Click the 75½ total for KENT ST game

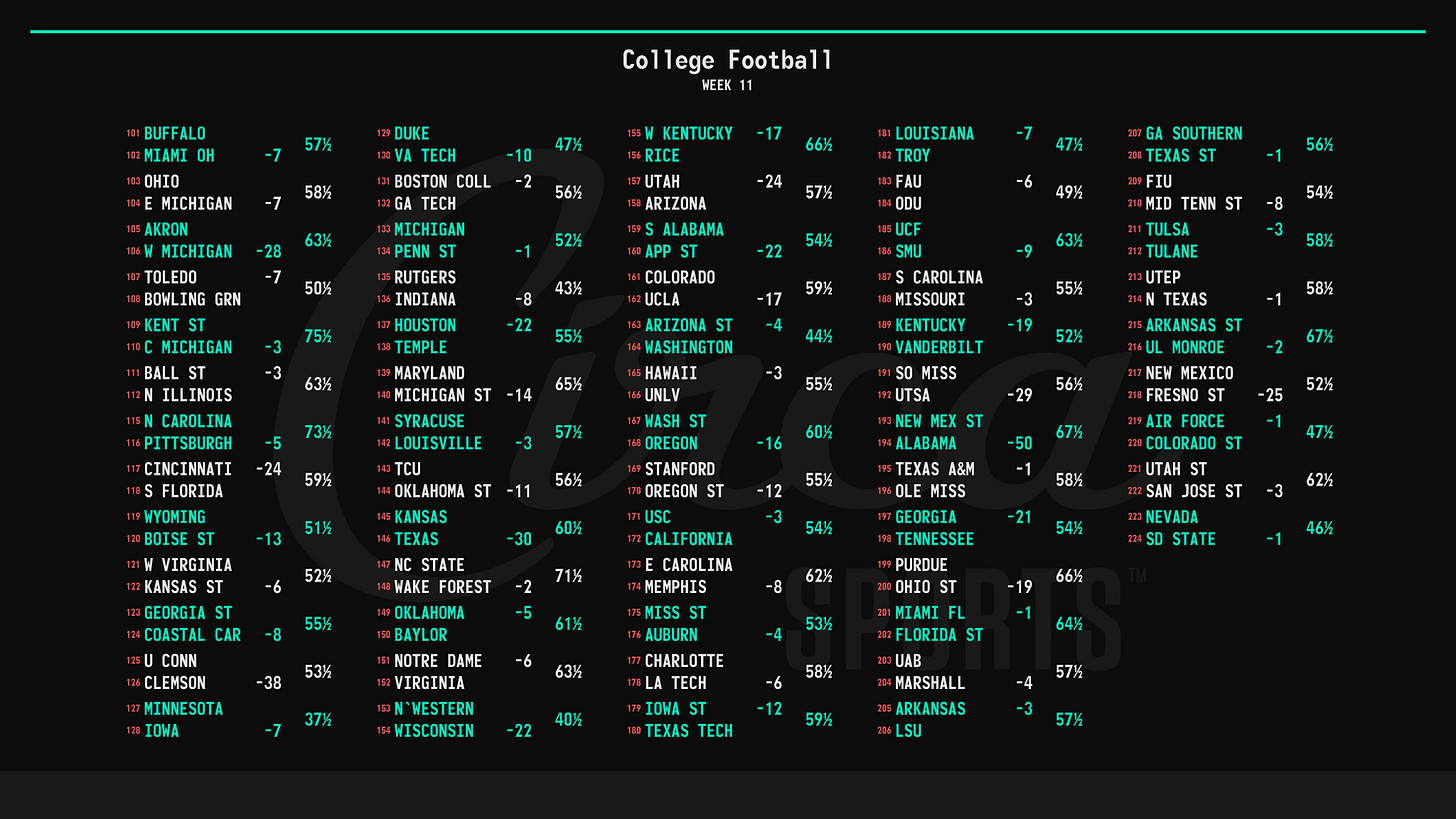[318, 336]
